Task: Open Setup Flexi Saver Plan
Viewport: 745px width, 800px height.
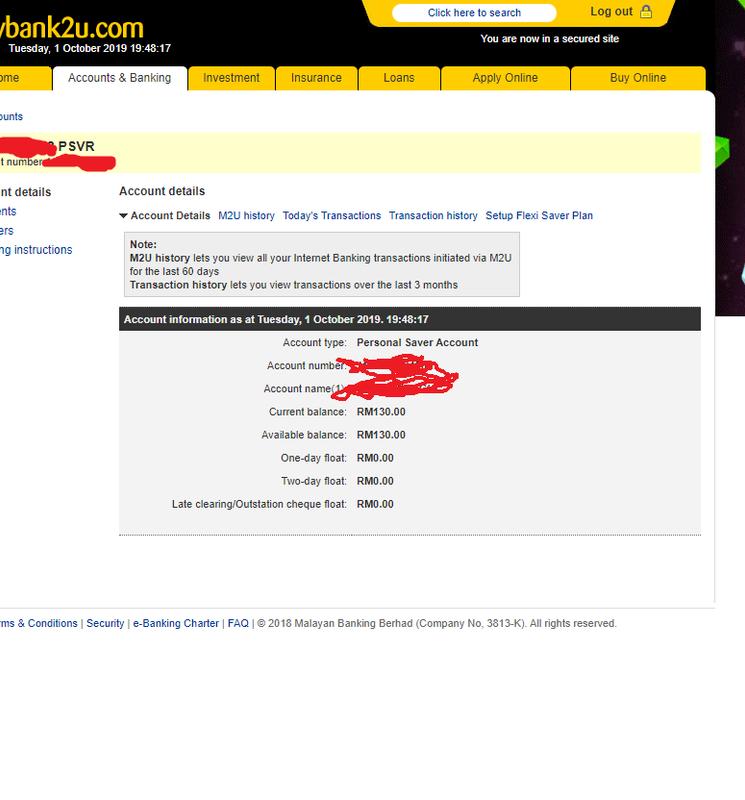Action: coord(539,216)
